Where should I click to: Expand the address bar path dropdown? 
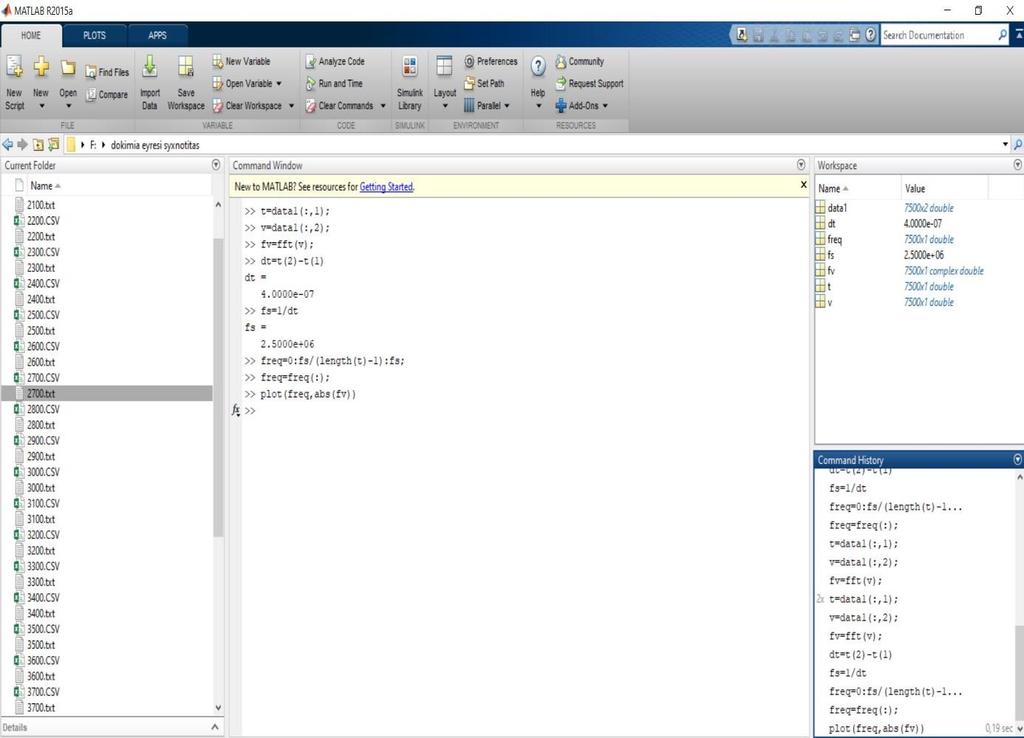pos(1005,144)
